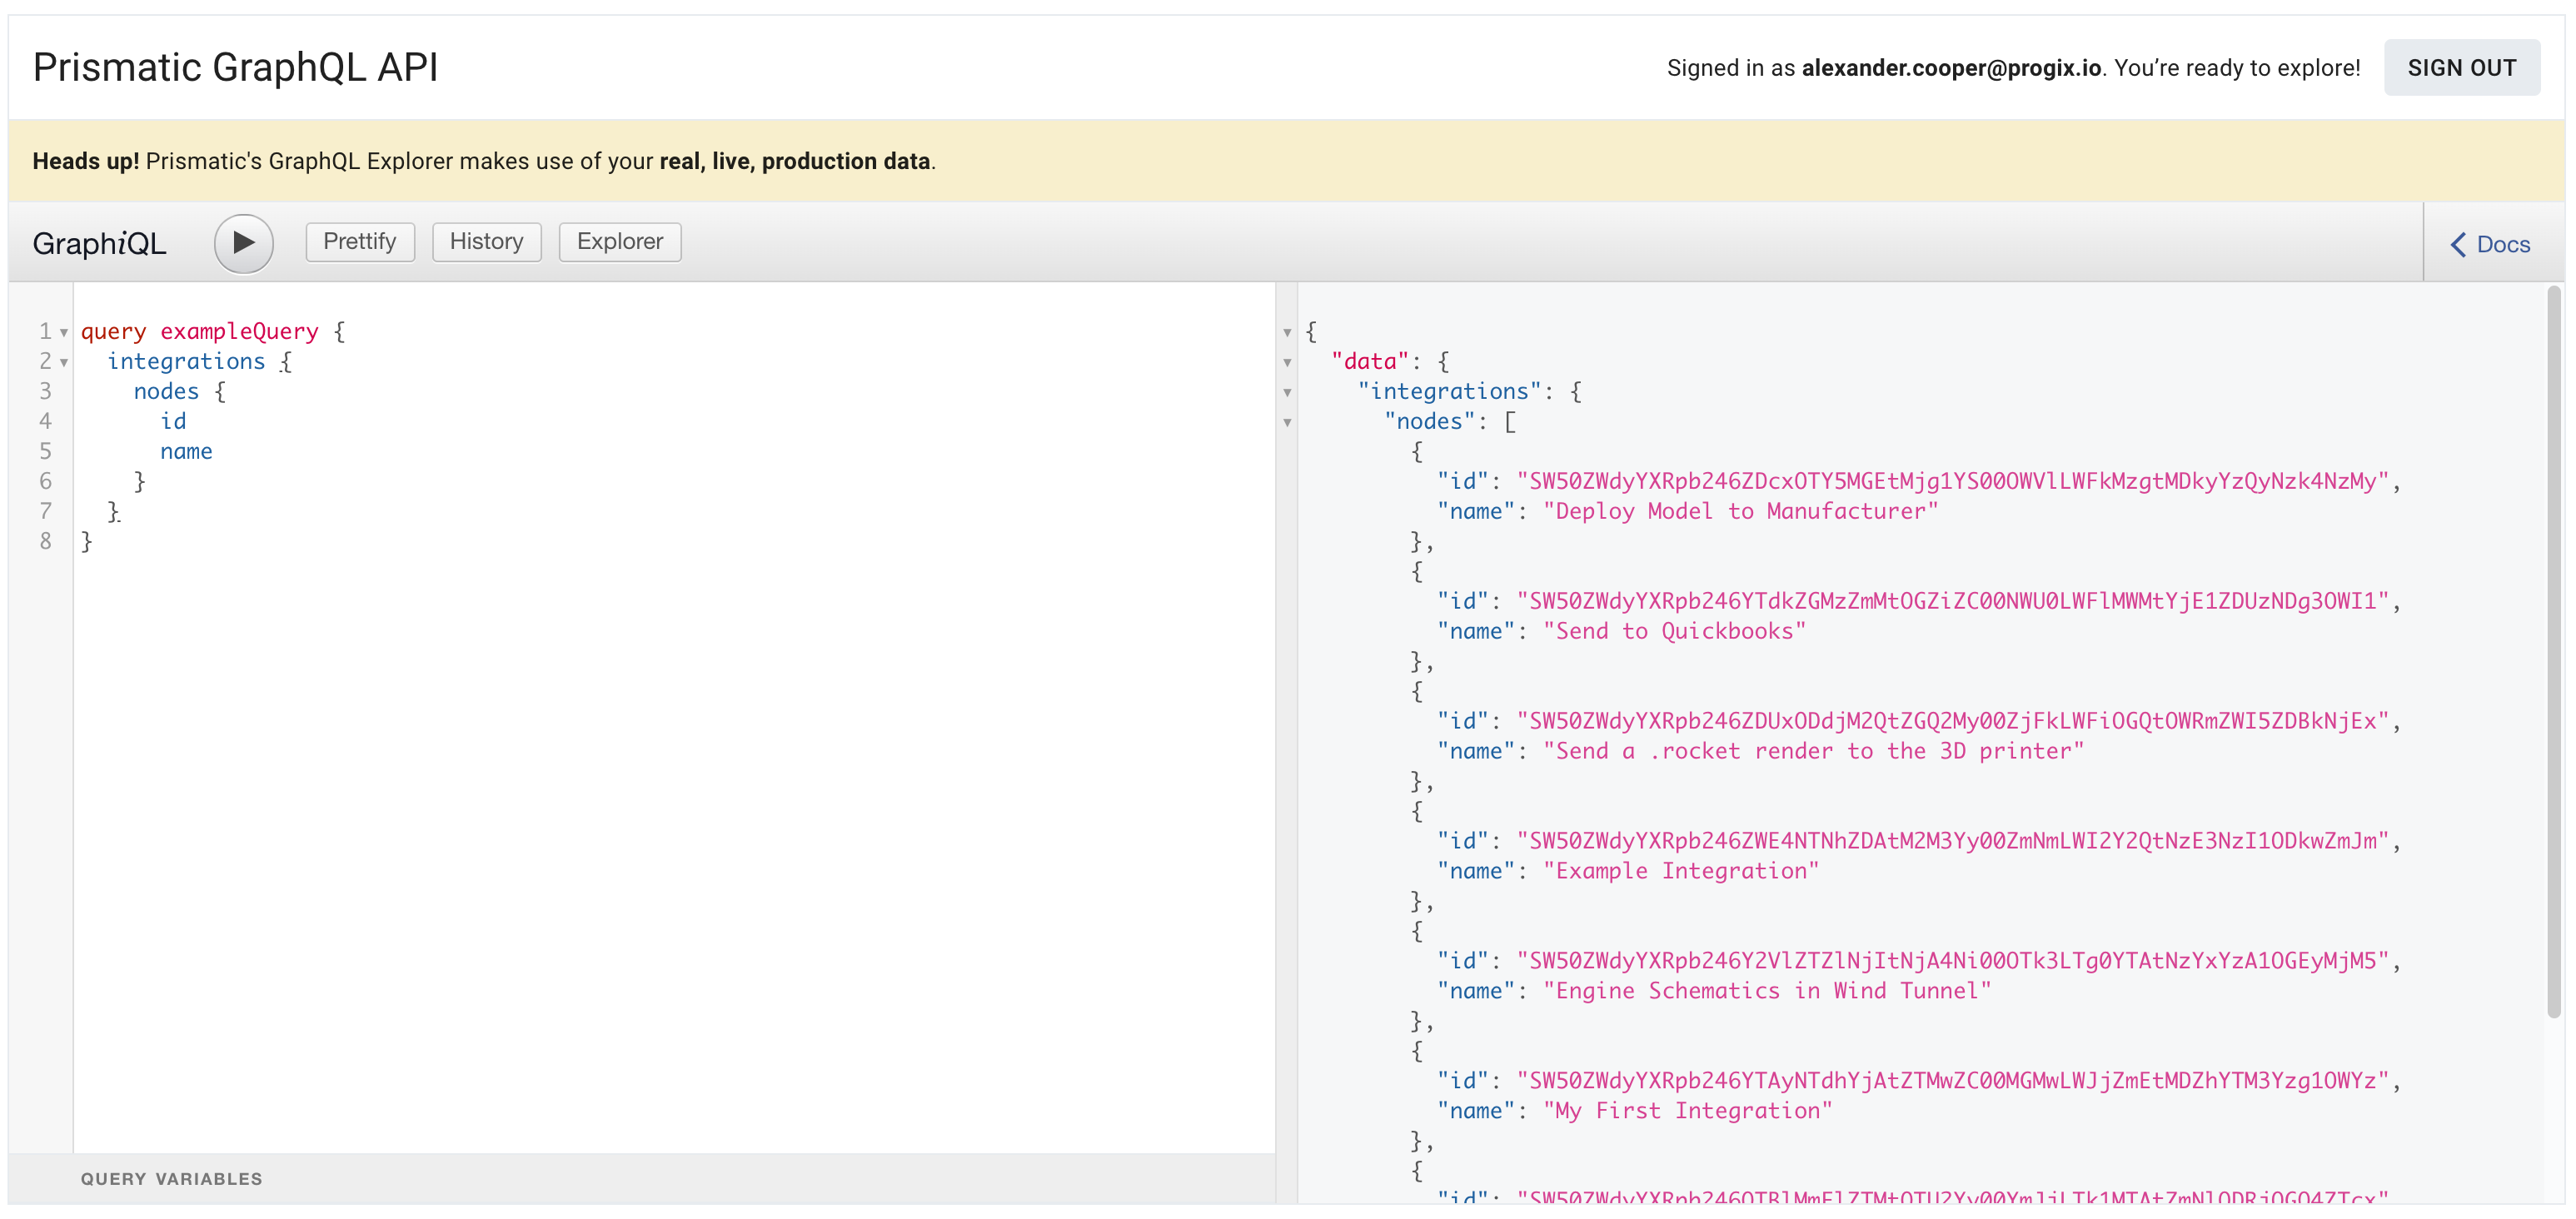Click the 'id' field on line 4
2576x1219 pixels.
click(x=173, y=422)
